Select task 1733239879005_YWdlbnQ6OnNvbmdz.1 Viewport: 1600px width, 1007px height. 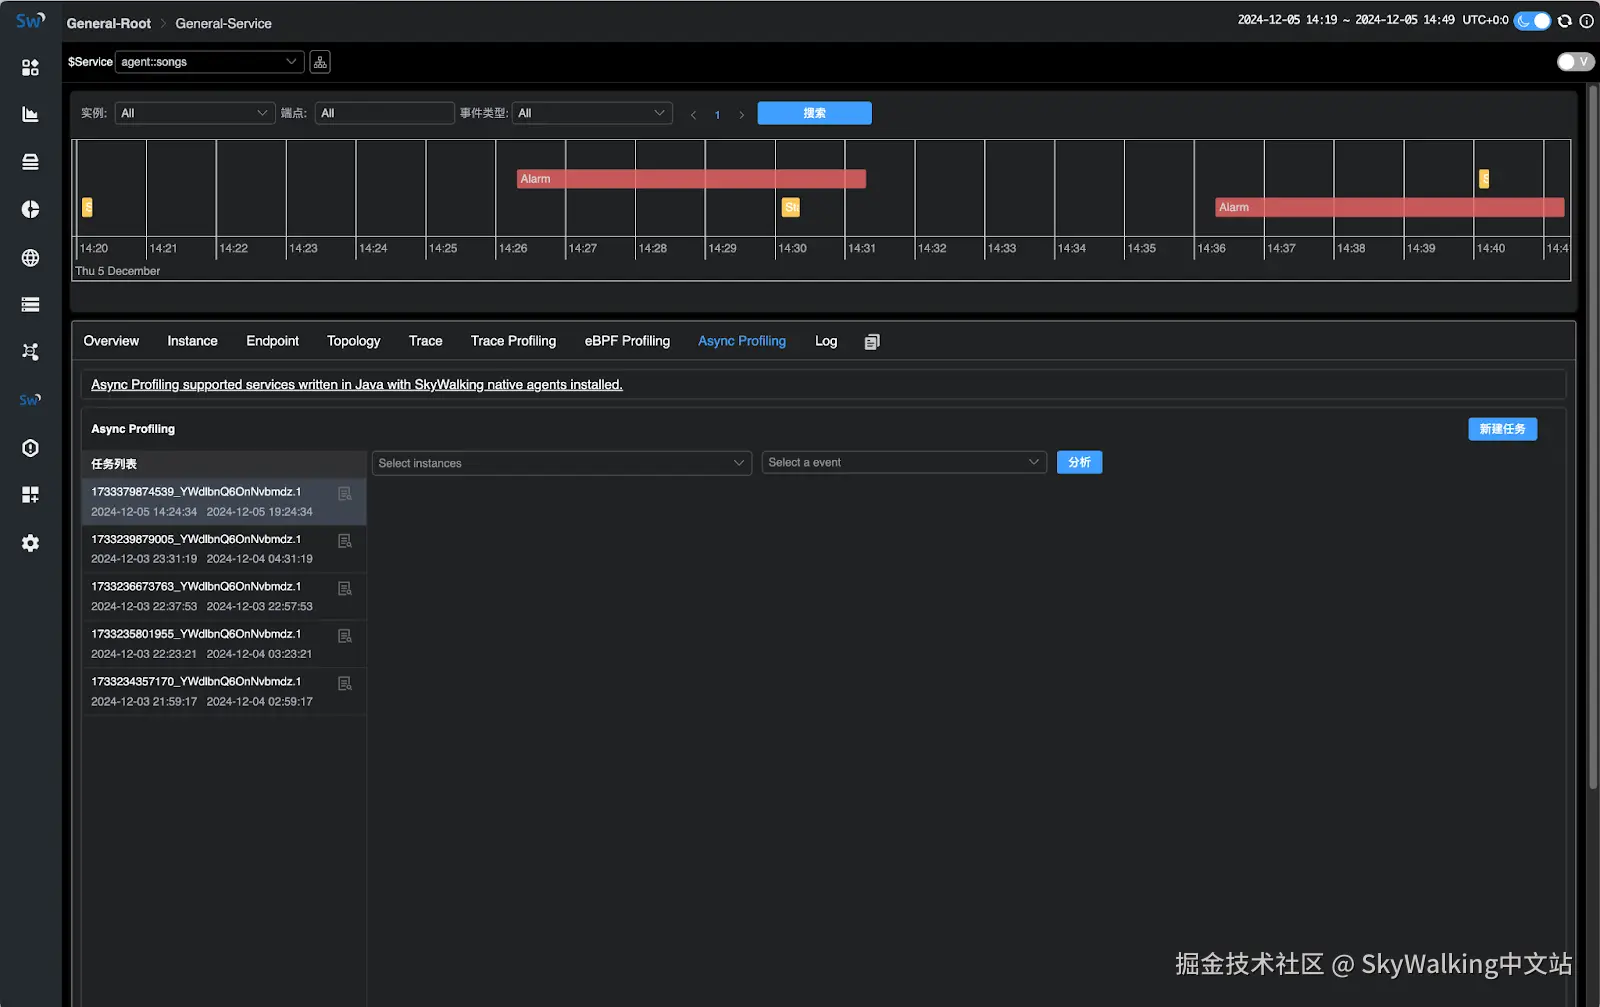(224, 549)
